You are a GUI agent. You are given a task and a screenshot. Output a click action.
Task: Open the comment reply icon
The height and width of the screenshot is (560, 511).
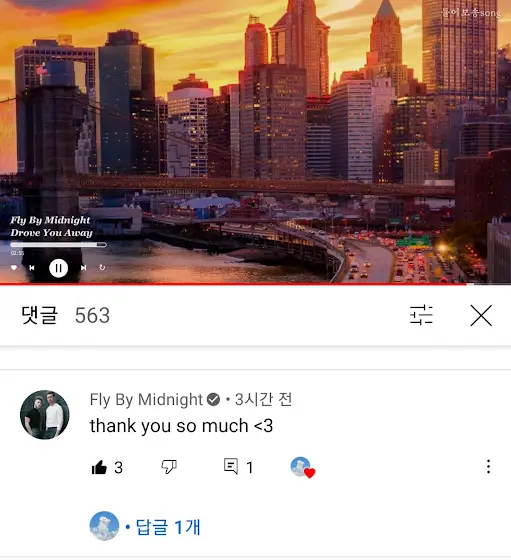231,466
